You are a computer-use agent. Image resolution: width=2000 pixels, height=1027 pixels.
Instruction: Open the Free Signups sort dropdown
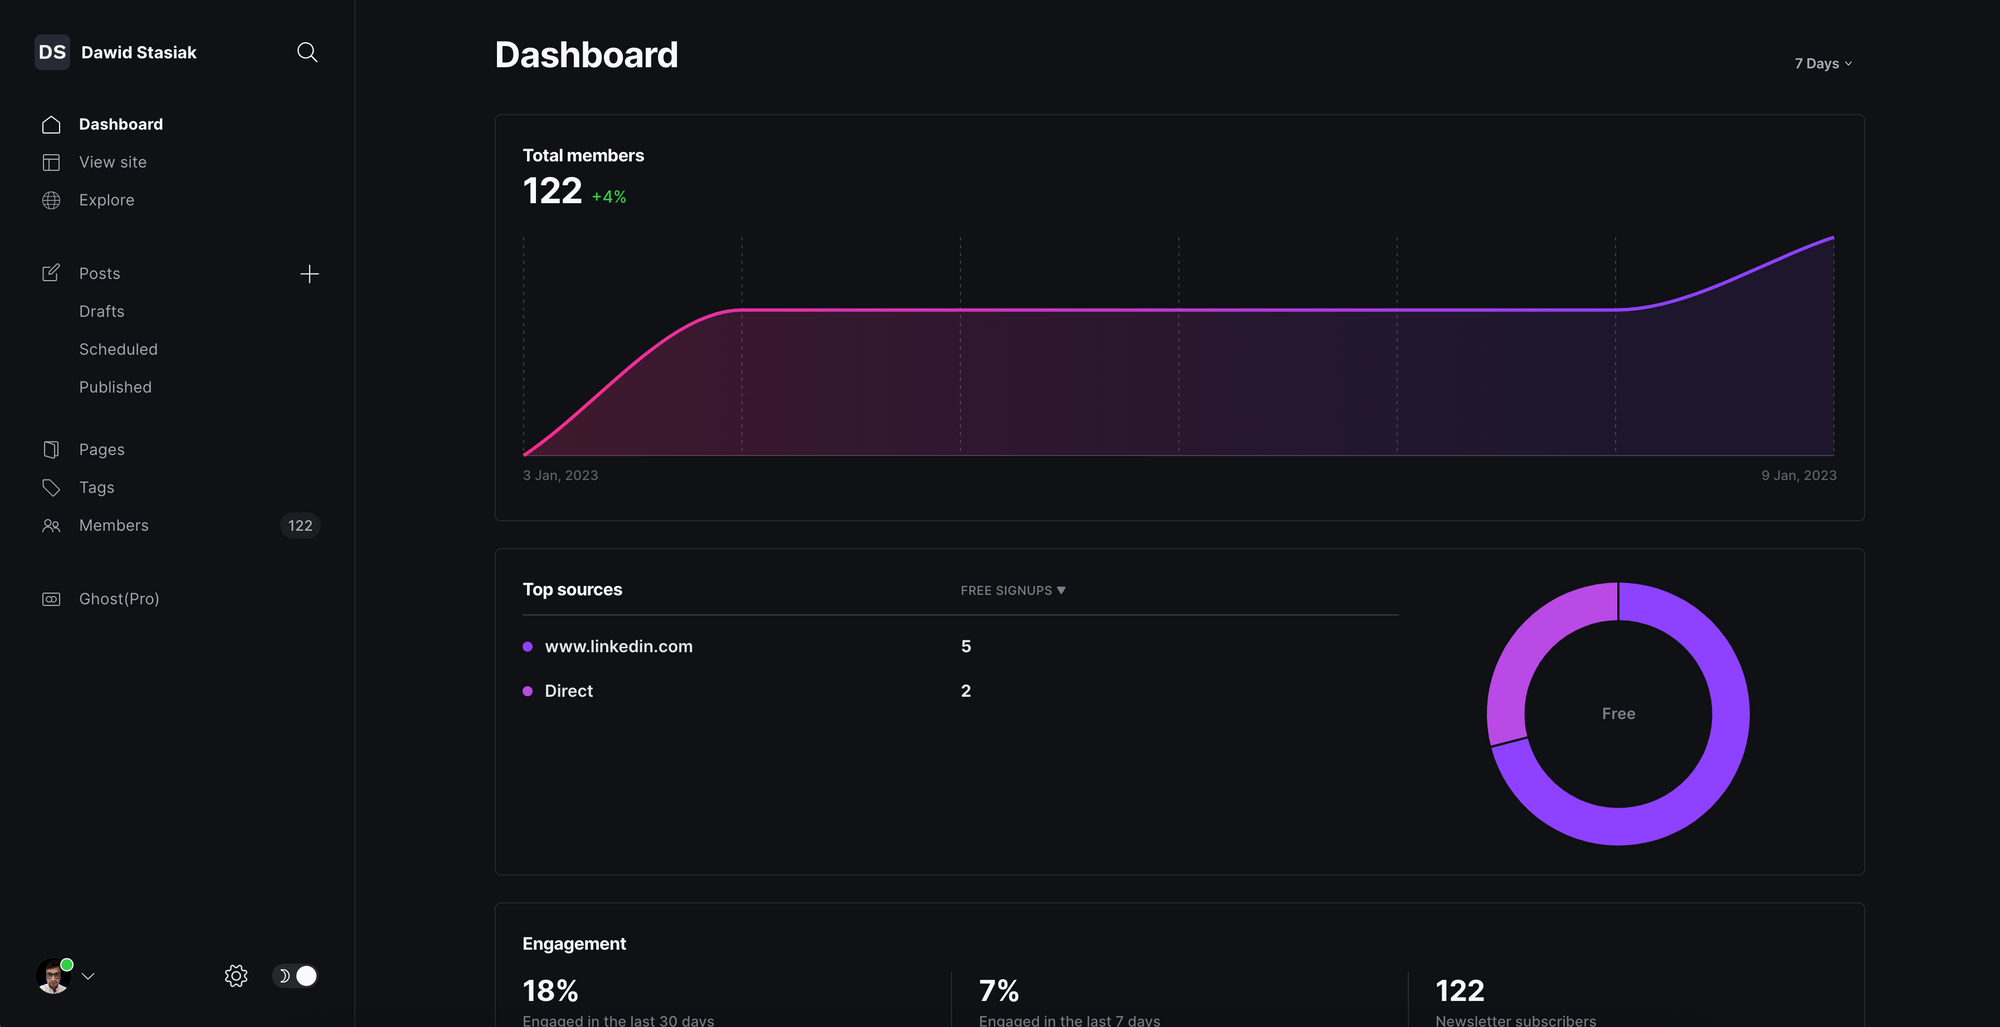coord(1013,590)
